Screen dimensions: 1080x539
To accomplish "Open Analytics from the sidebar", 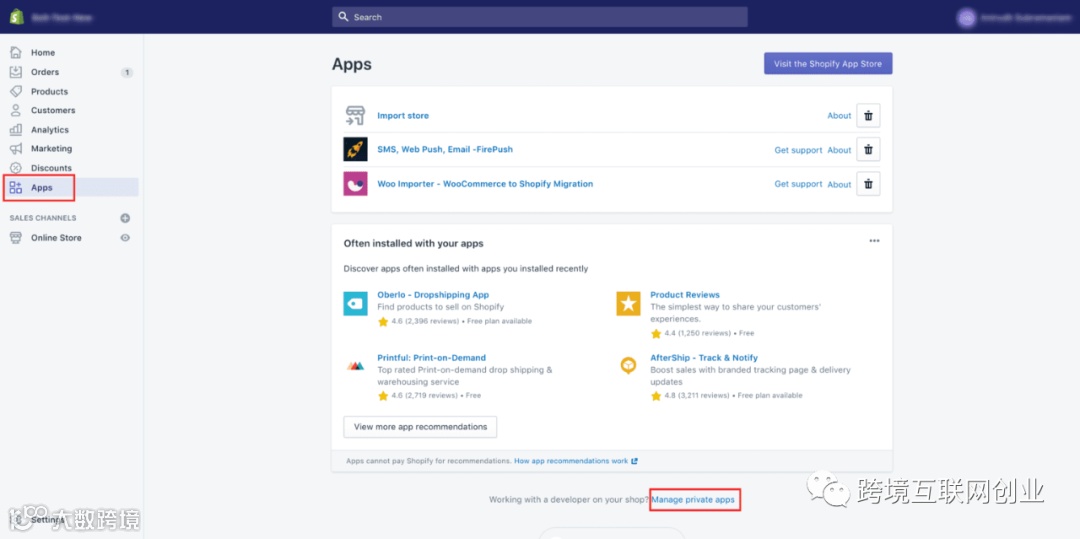I will (50, 129).
